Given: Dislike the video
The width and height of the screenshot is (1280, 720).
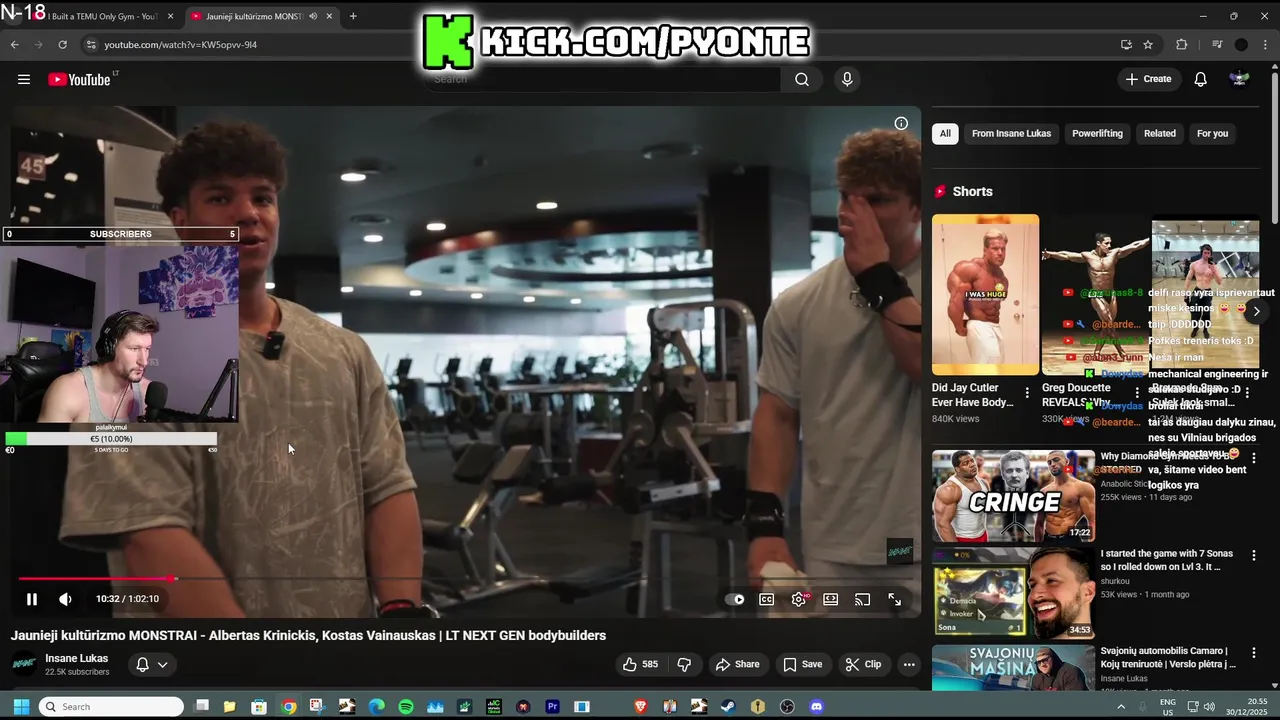Looking at the screenshot, I should coord(685,664).
